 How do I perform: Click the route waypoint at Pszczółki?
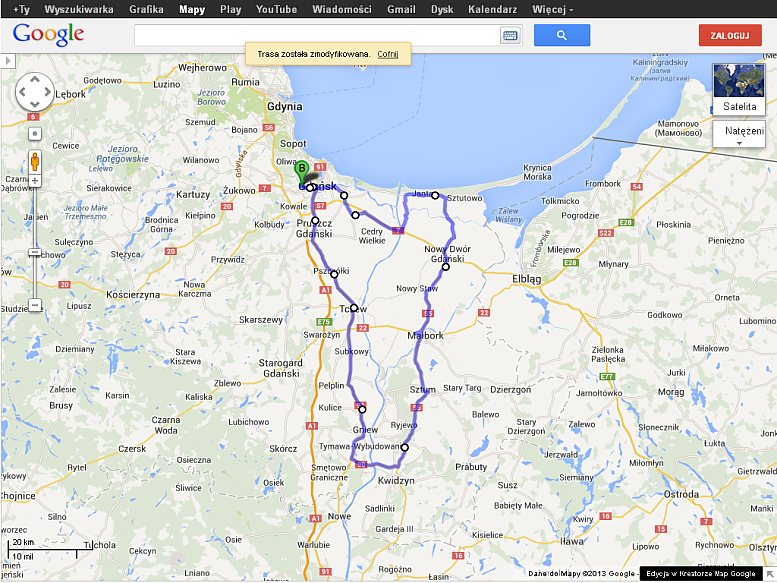pyautogui.click(x=334, y=274)
